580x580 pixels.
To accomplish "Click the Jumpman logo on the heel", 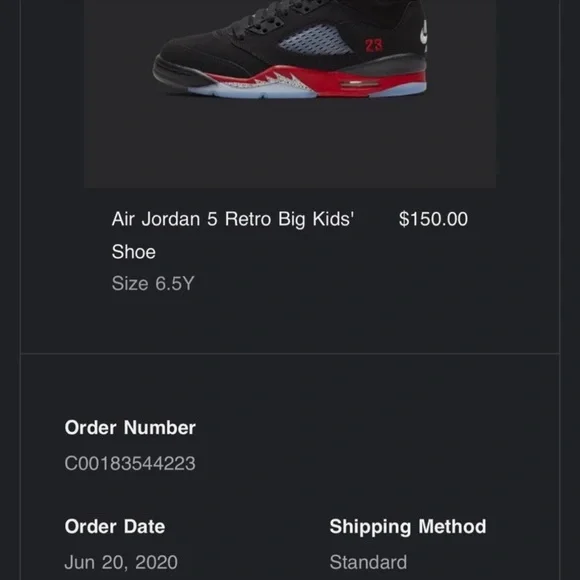I will click(424, 33).
